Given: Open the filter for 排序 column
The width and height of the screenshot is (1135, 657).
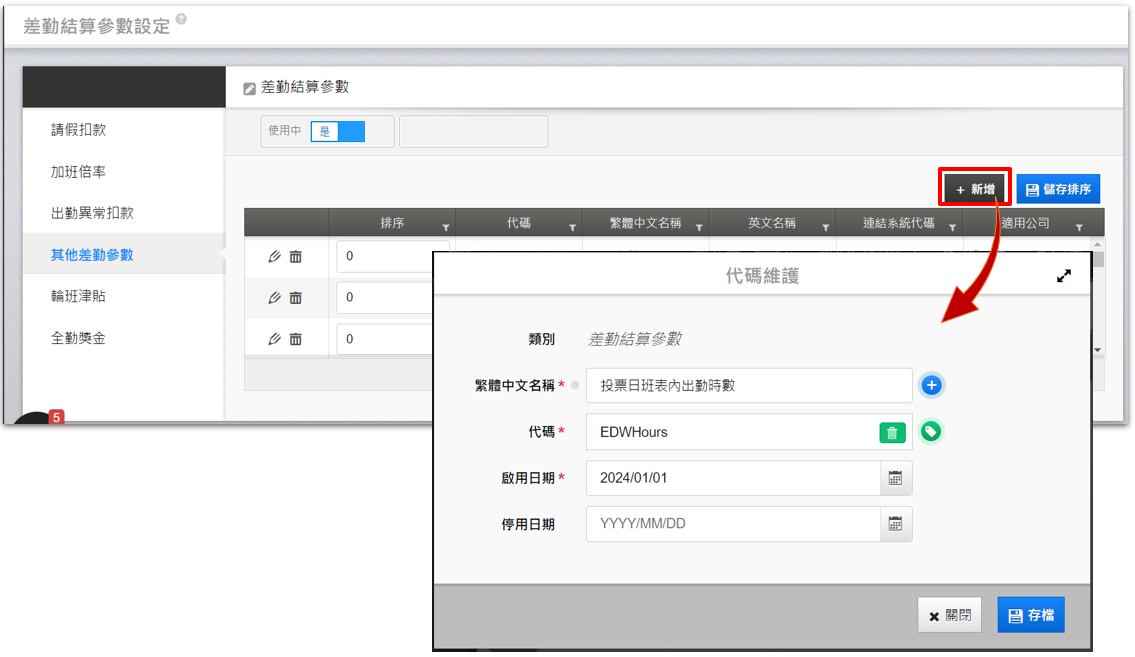Looking at the screenshot, I should point(445,228).
